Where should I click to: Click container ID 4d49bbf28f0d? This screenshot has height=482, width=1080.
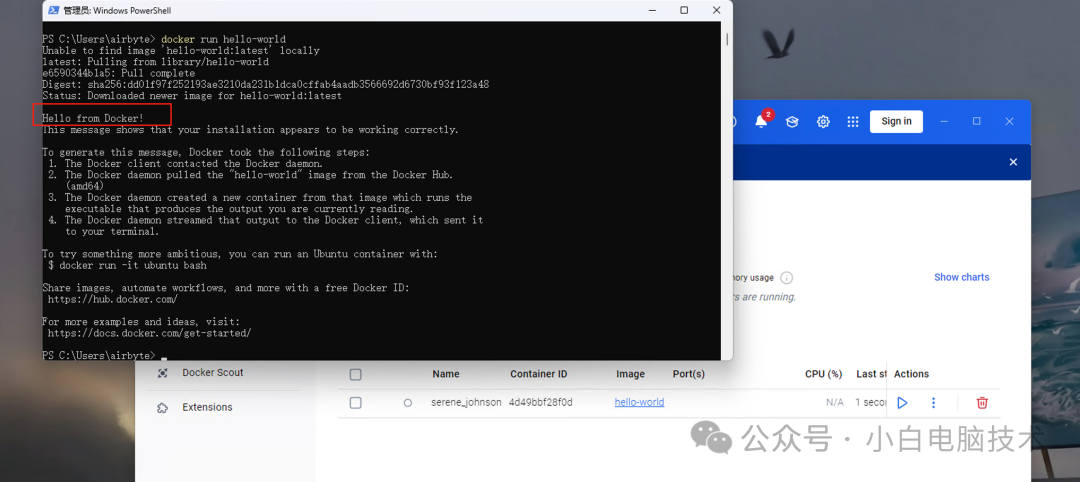tap(541, 402)
